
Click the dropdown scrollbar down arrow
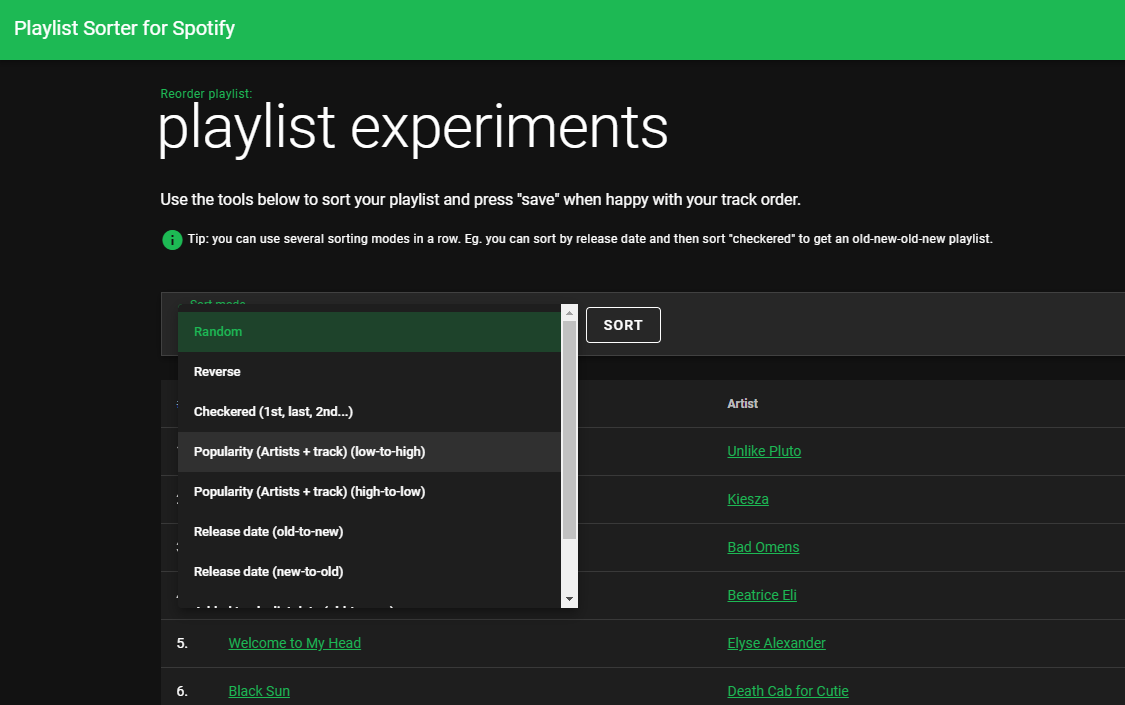(569, 599)
